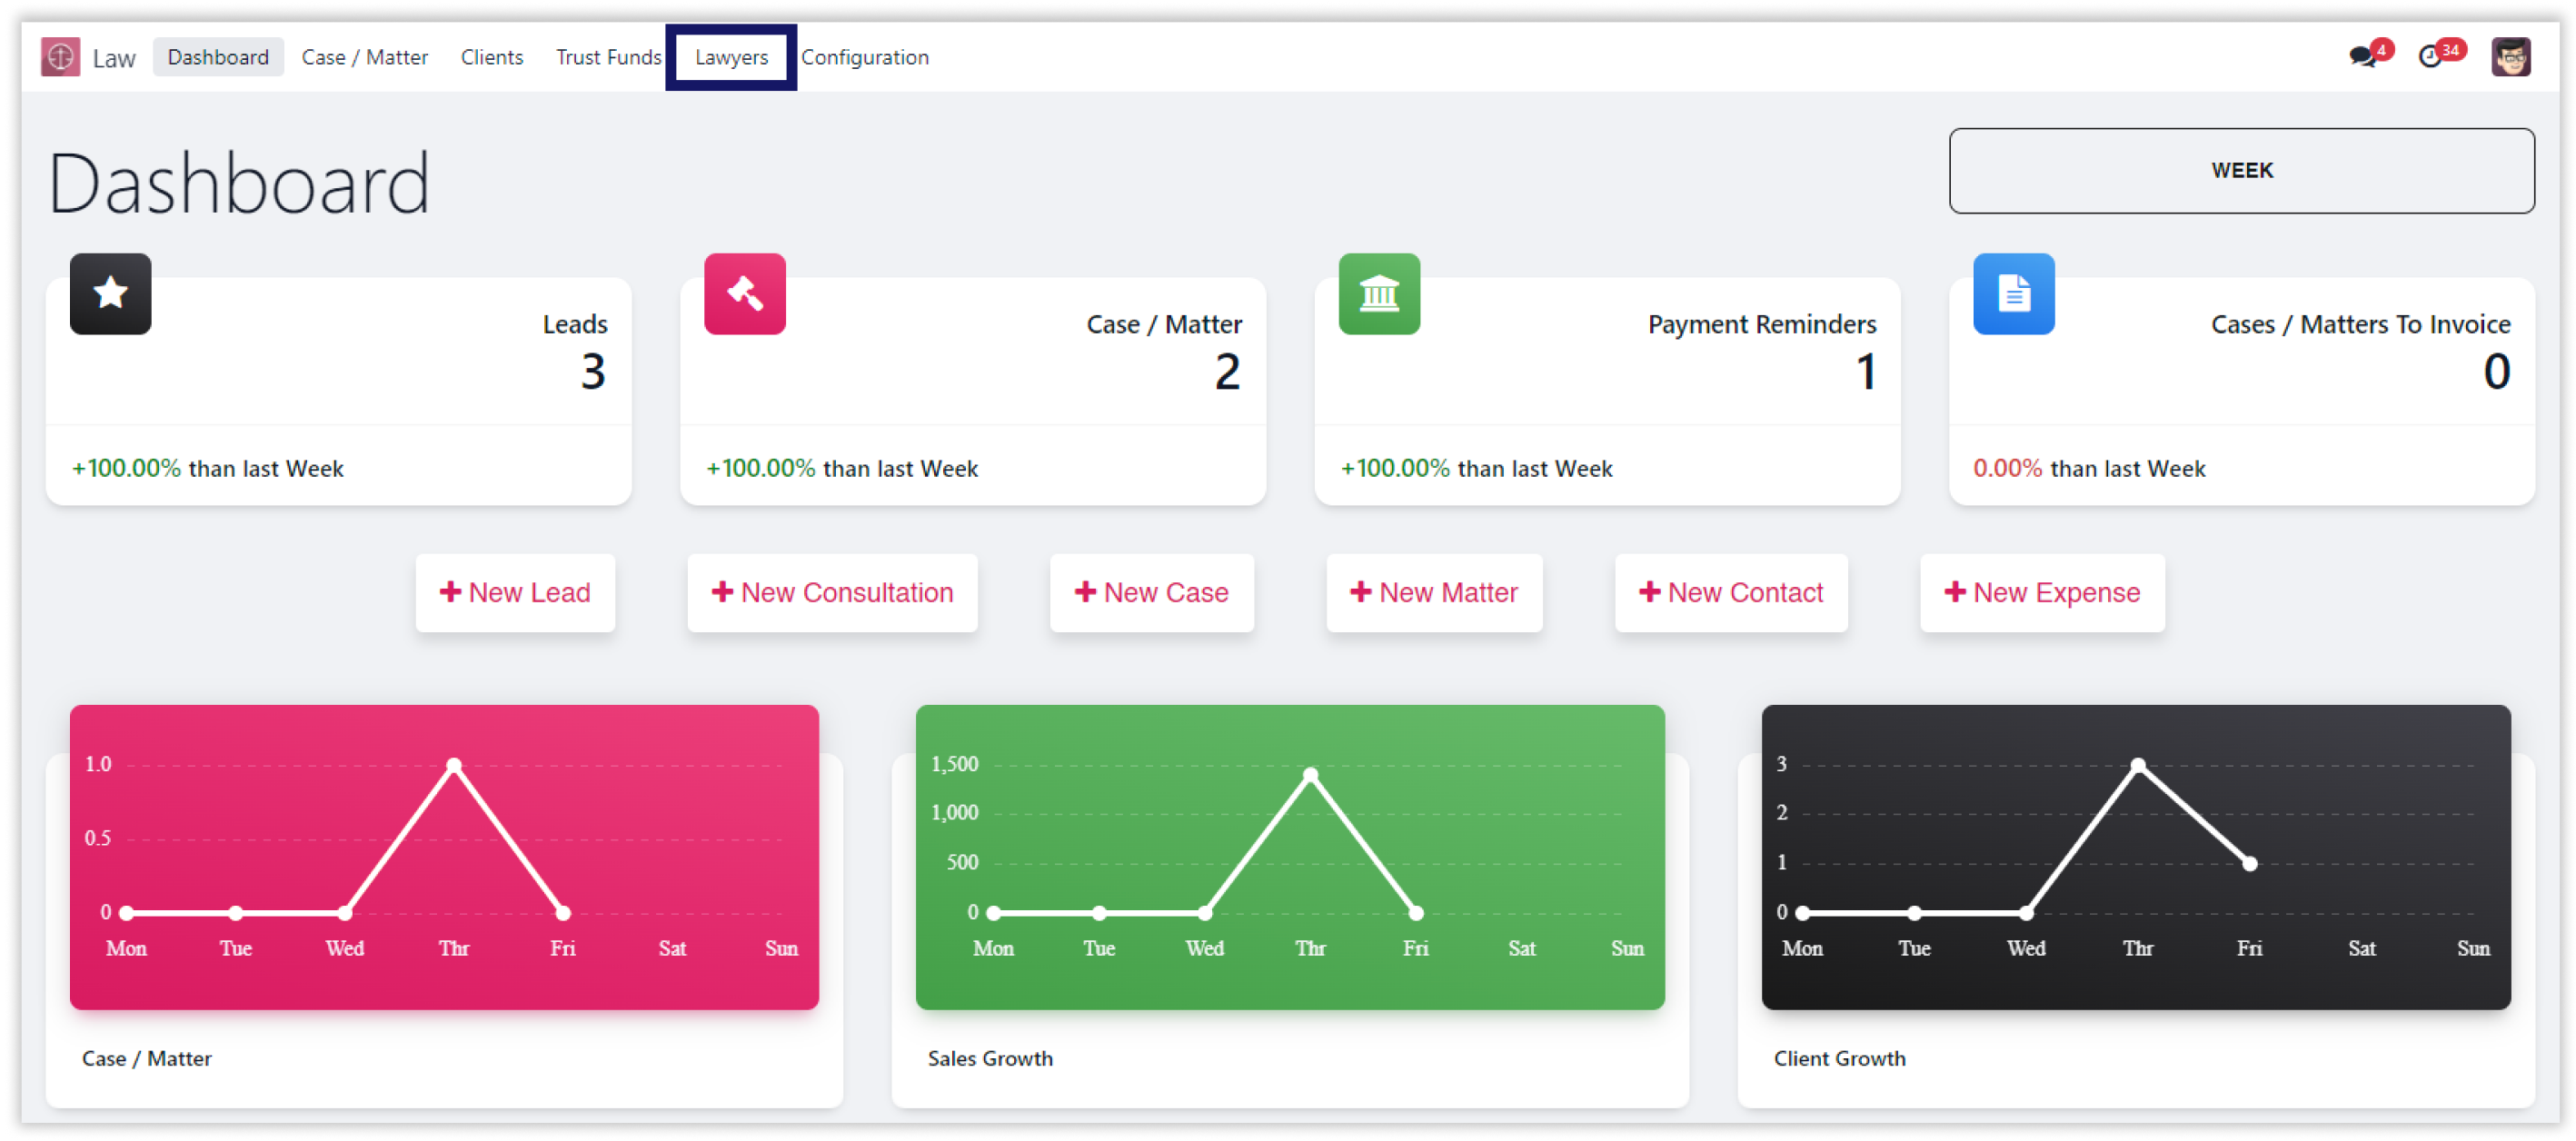
Task: Click the Sales Growth green chart
Action: click(1290, 857)
